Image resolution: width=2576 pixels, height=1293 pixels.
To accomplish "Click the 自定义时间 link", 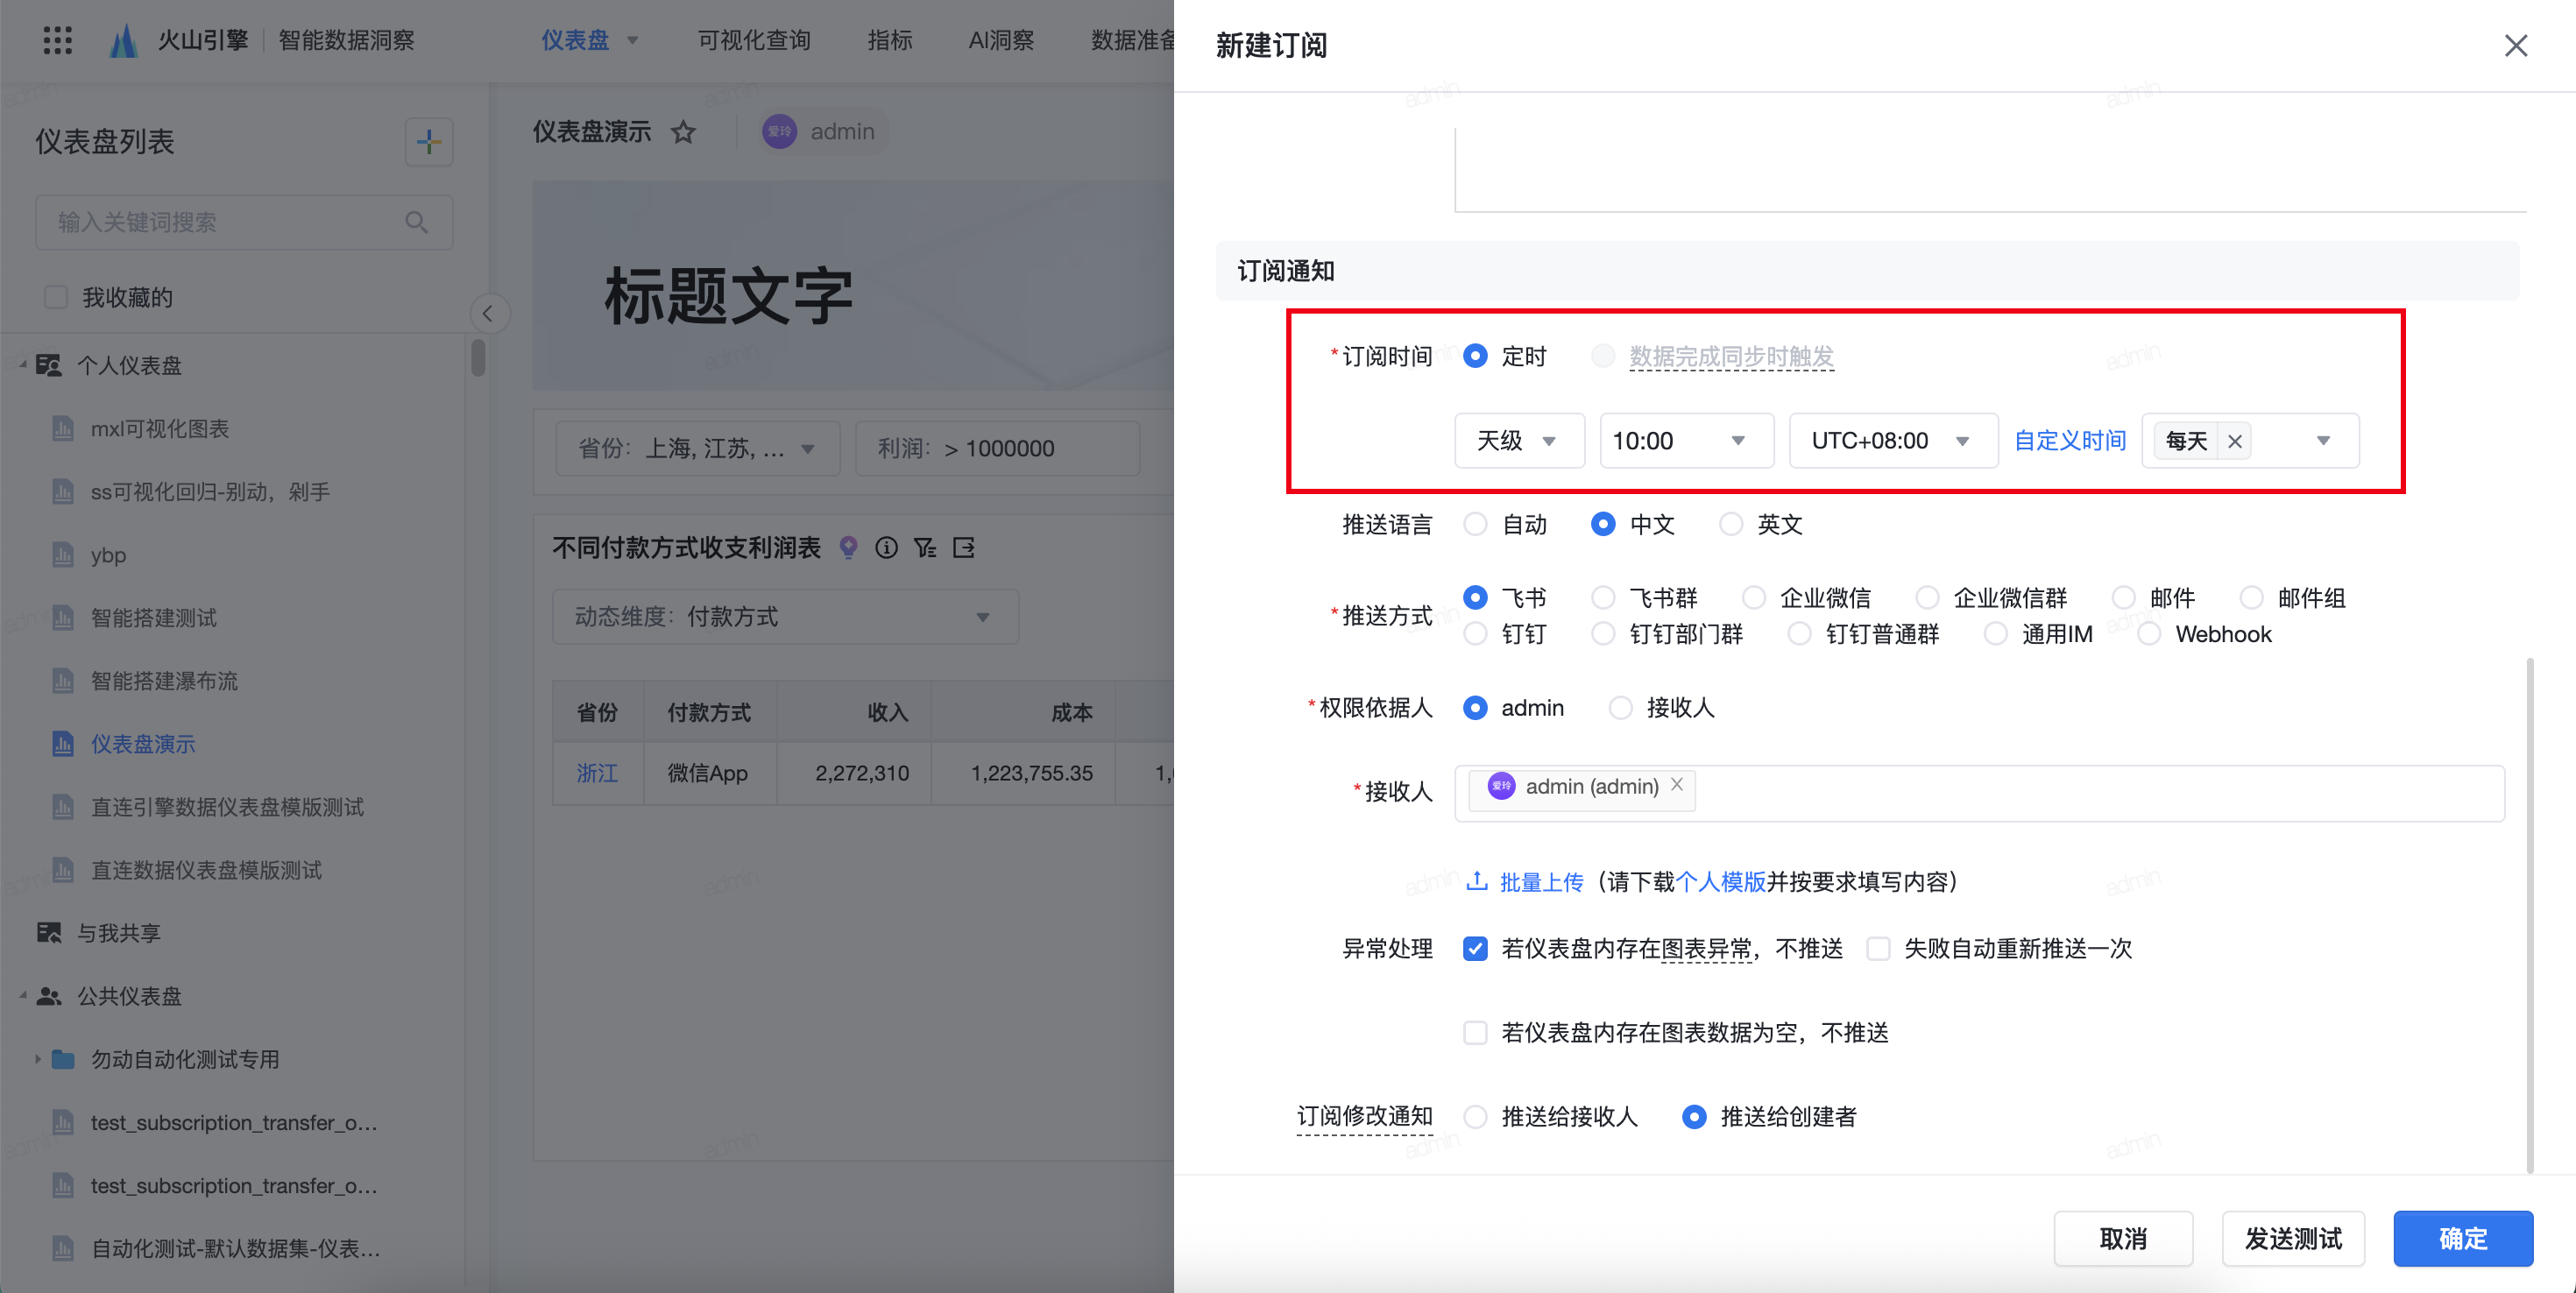I will [2069, 441].
